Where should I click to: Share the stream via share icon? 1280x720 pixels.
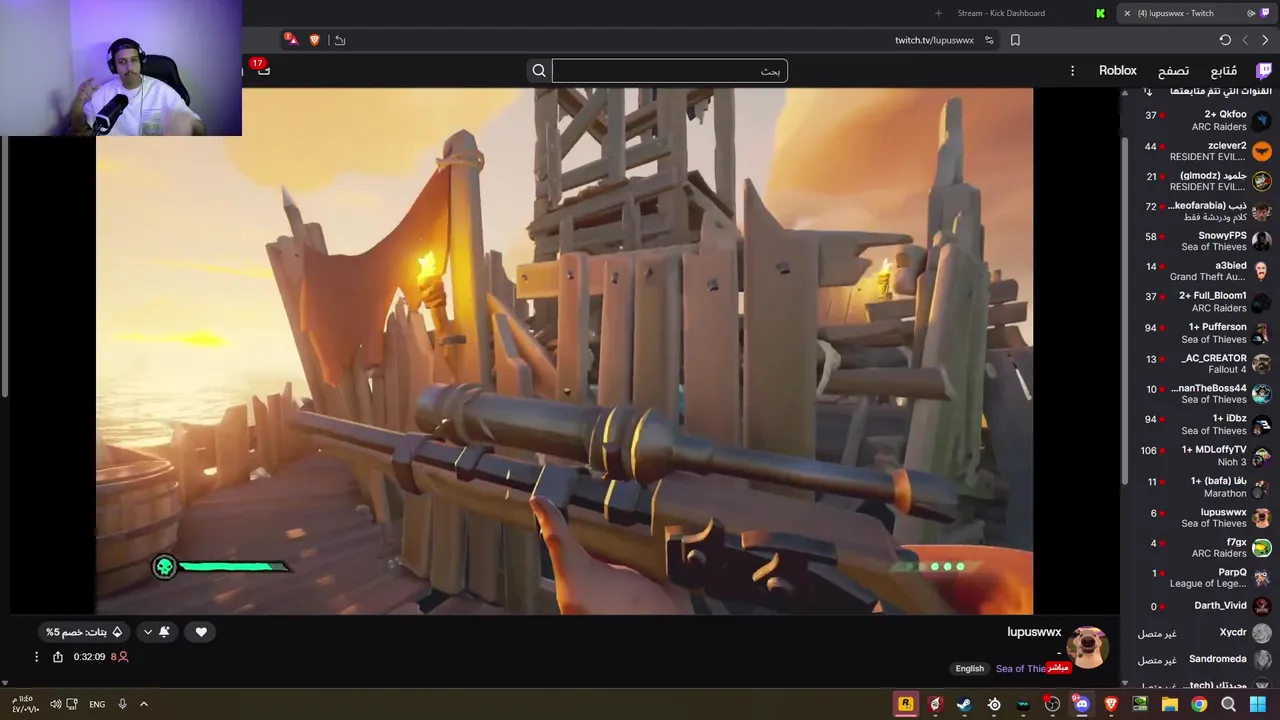(58, 657)
